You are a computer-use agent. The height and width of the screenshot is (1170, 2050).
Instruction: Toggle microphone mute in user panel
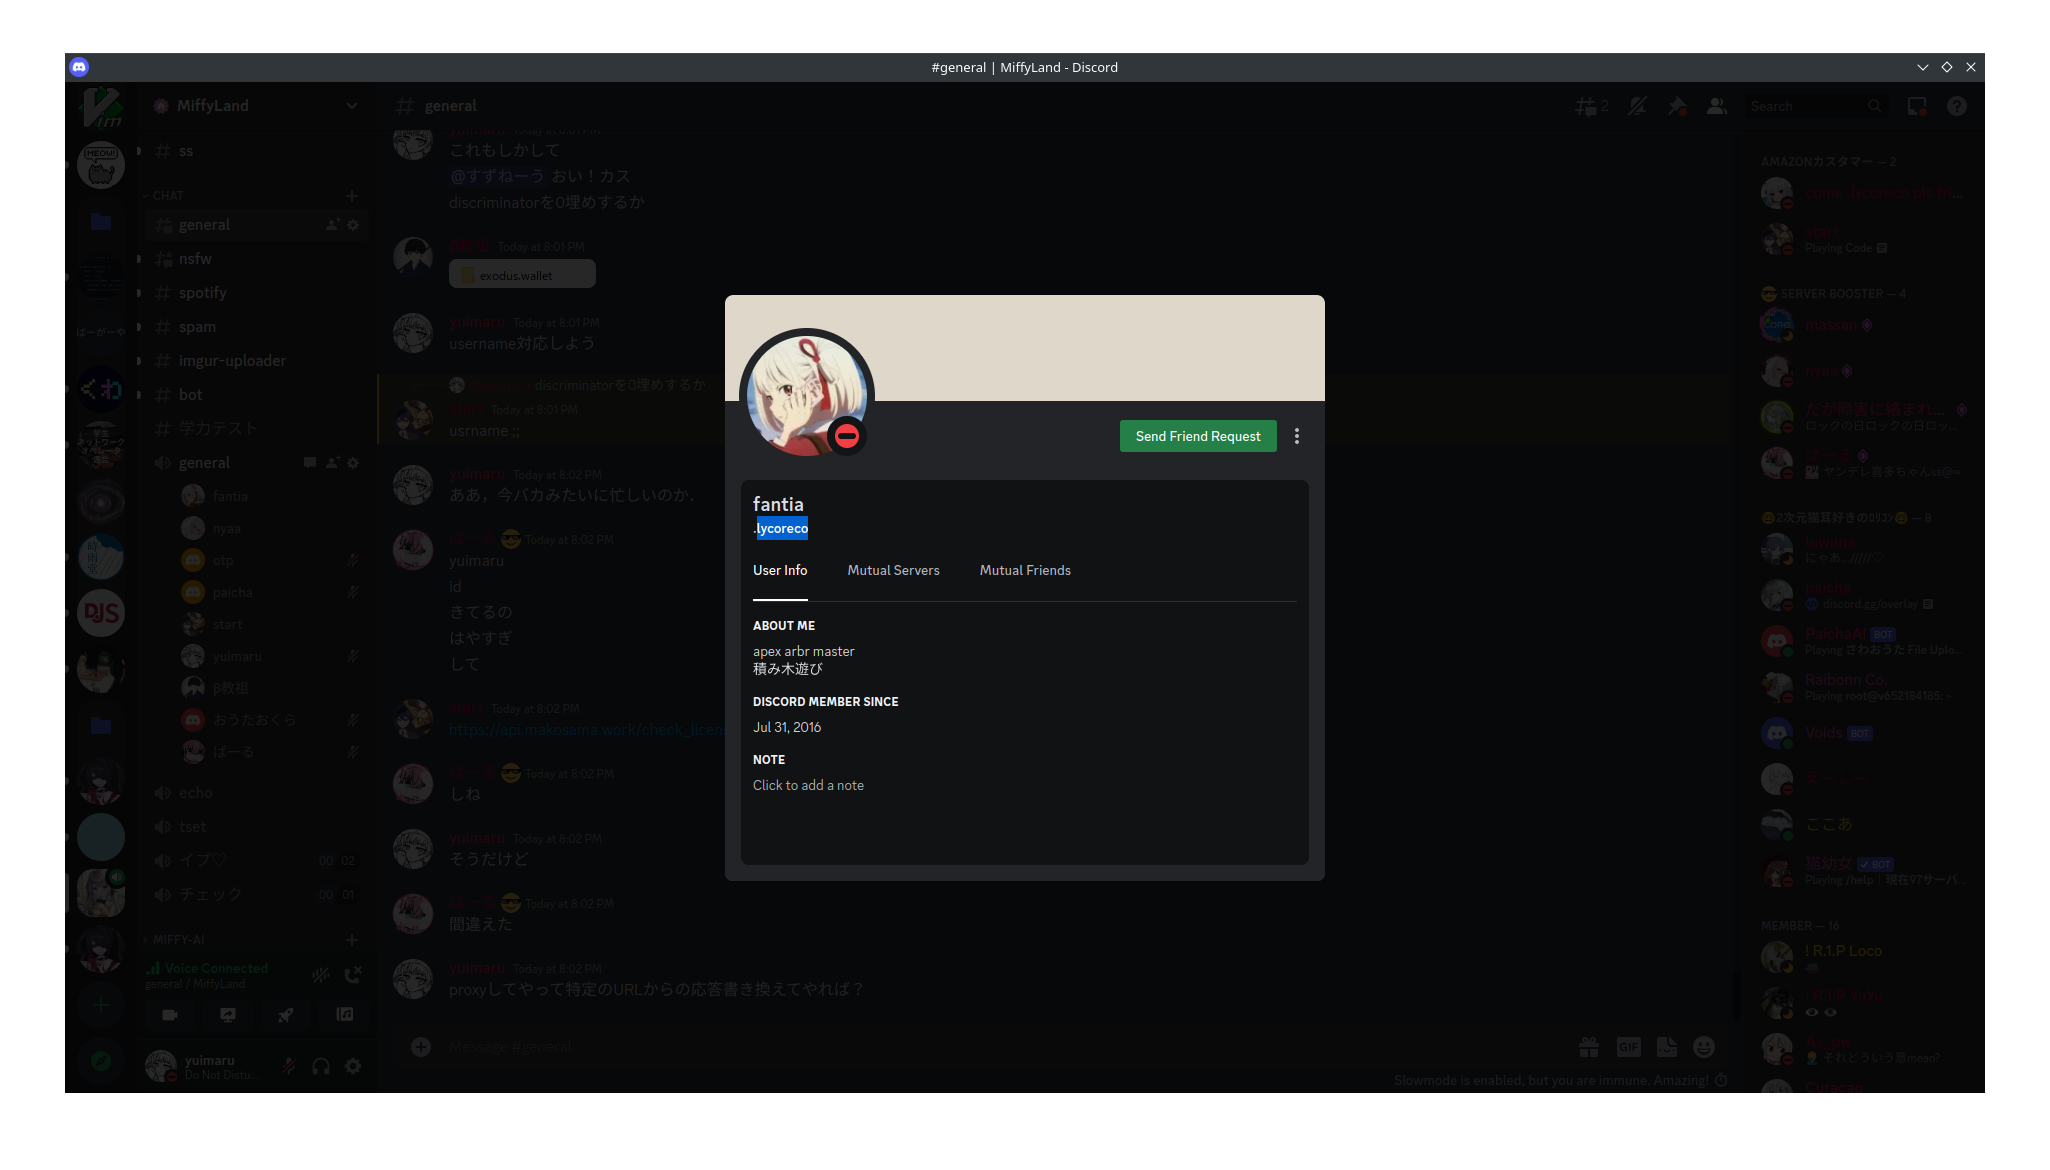[x=289, y=1067]
